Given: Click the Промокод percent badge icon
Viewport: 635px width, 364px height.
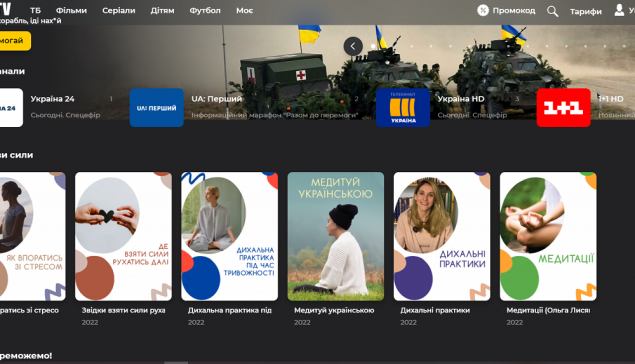Looking at the screenshot, I should click(x=483, y=10).
